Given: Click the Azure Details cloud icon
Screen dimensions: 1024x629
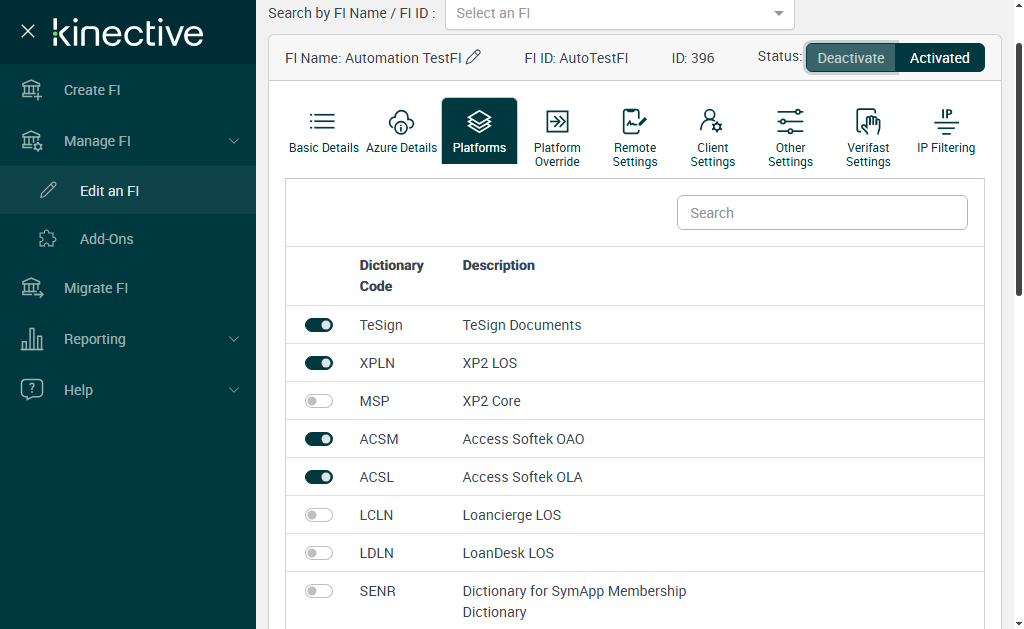Looking at the screenshot, I should (401, 122).
